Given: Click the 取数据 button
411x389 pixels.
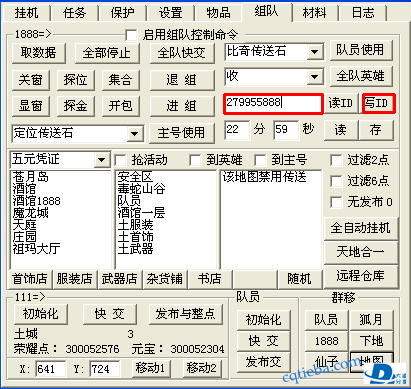Looking at the screenshot, I should (x=39, y=53).
